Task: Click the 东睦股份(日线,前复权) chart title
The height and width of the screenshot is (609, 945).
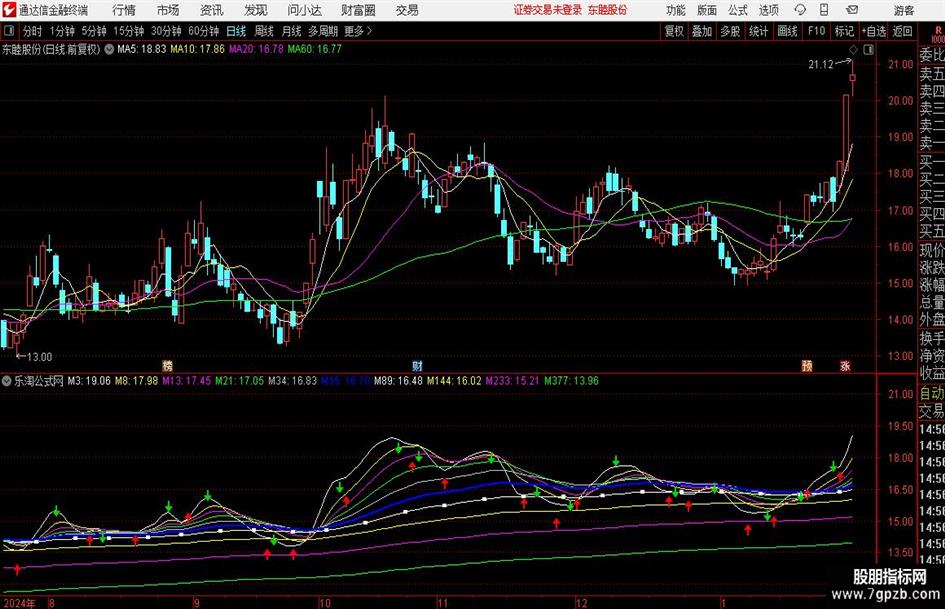Action: 51,49
